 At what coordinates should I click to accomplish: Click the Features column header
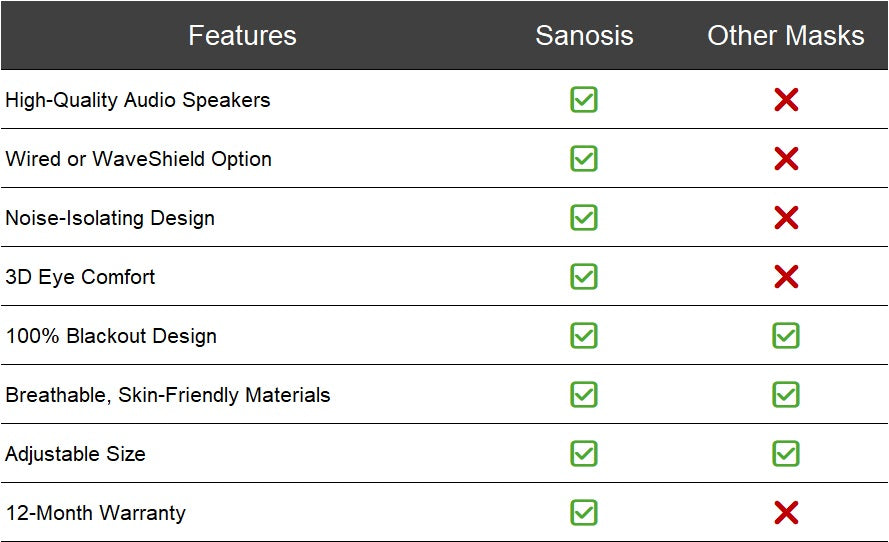[242, 36]
